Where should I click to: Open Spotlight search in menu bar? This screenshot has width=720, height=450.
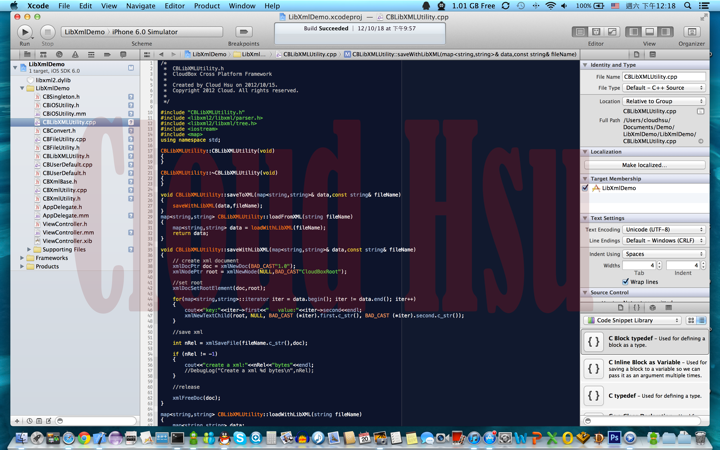(687, 6)
